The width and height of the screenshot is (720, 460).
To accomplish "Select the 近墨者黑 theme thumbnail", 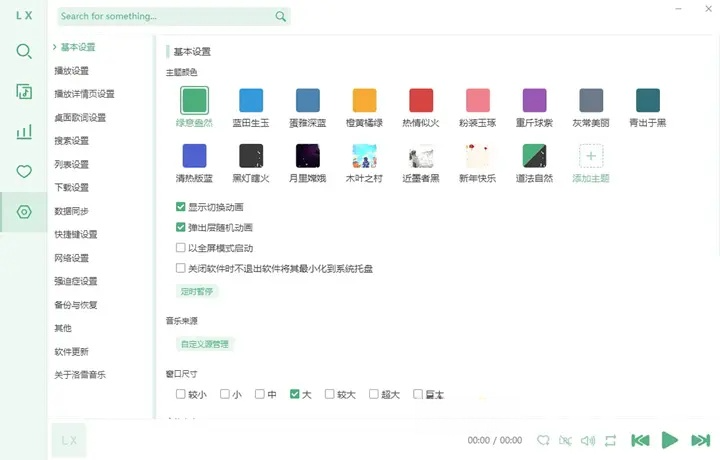I will tap(421, 156).
